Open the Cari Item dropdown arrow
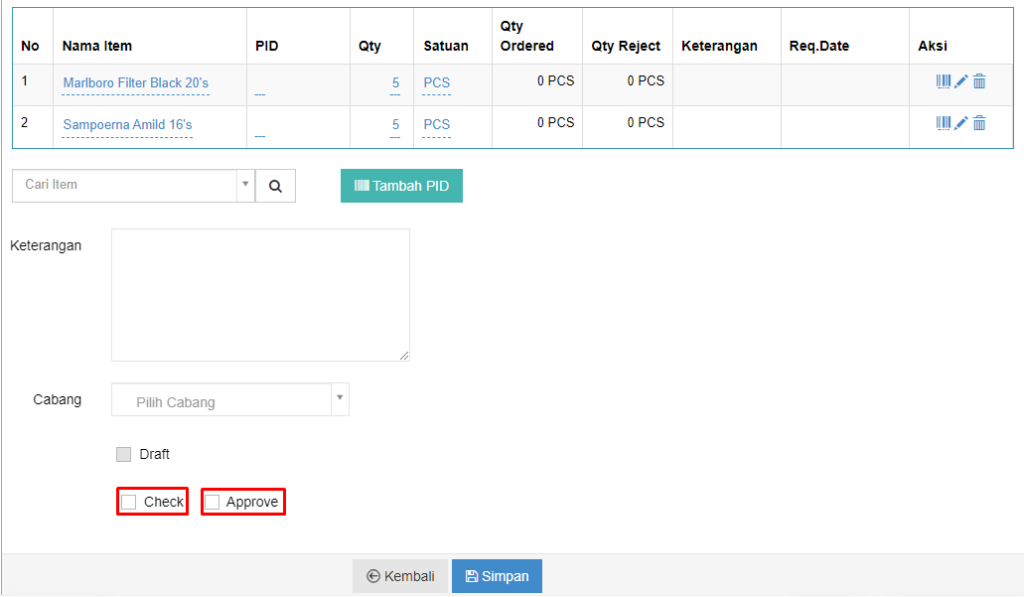This screenshot has width=1024, height=597. 245,185
